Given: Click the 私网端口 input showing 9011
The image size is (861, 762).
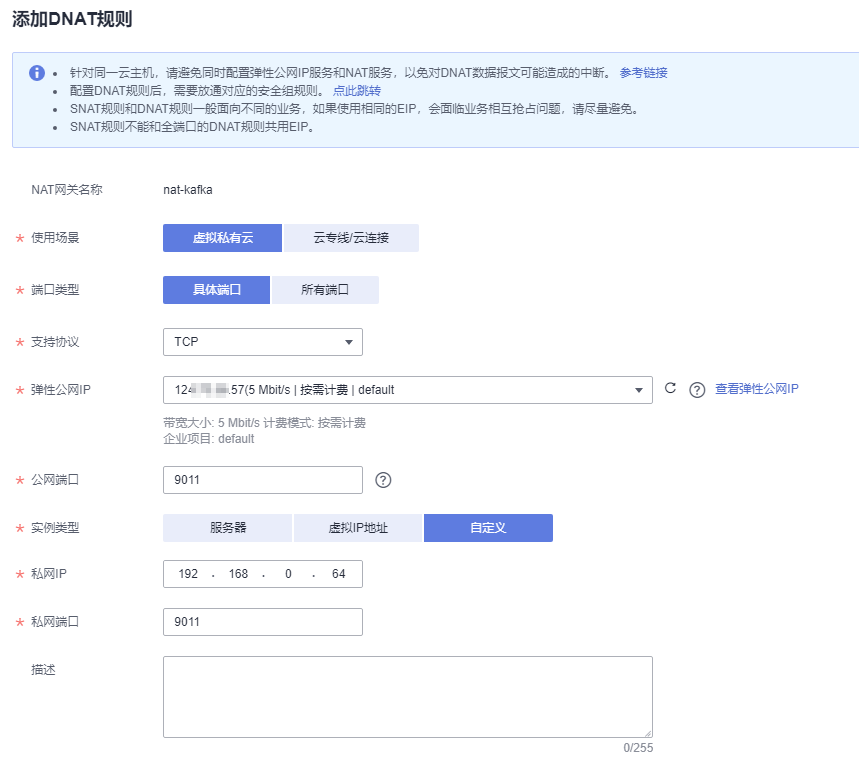Looking at the screenshot, I should 263,621.
